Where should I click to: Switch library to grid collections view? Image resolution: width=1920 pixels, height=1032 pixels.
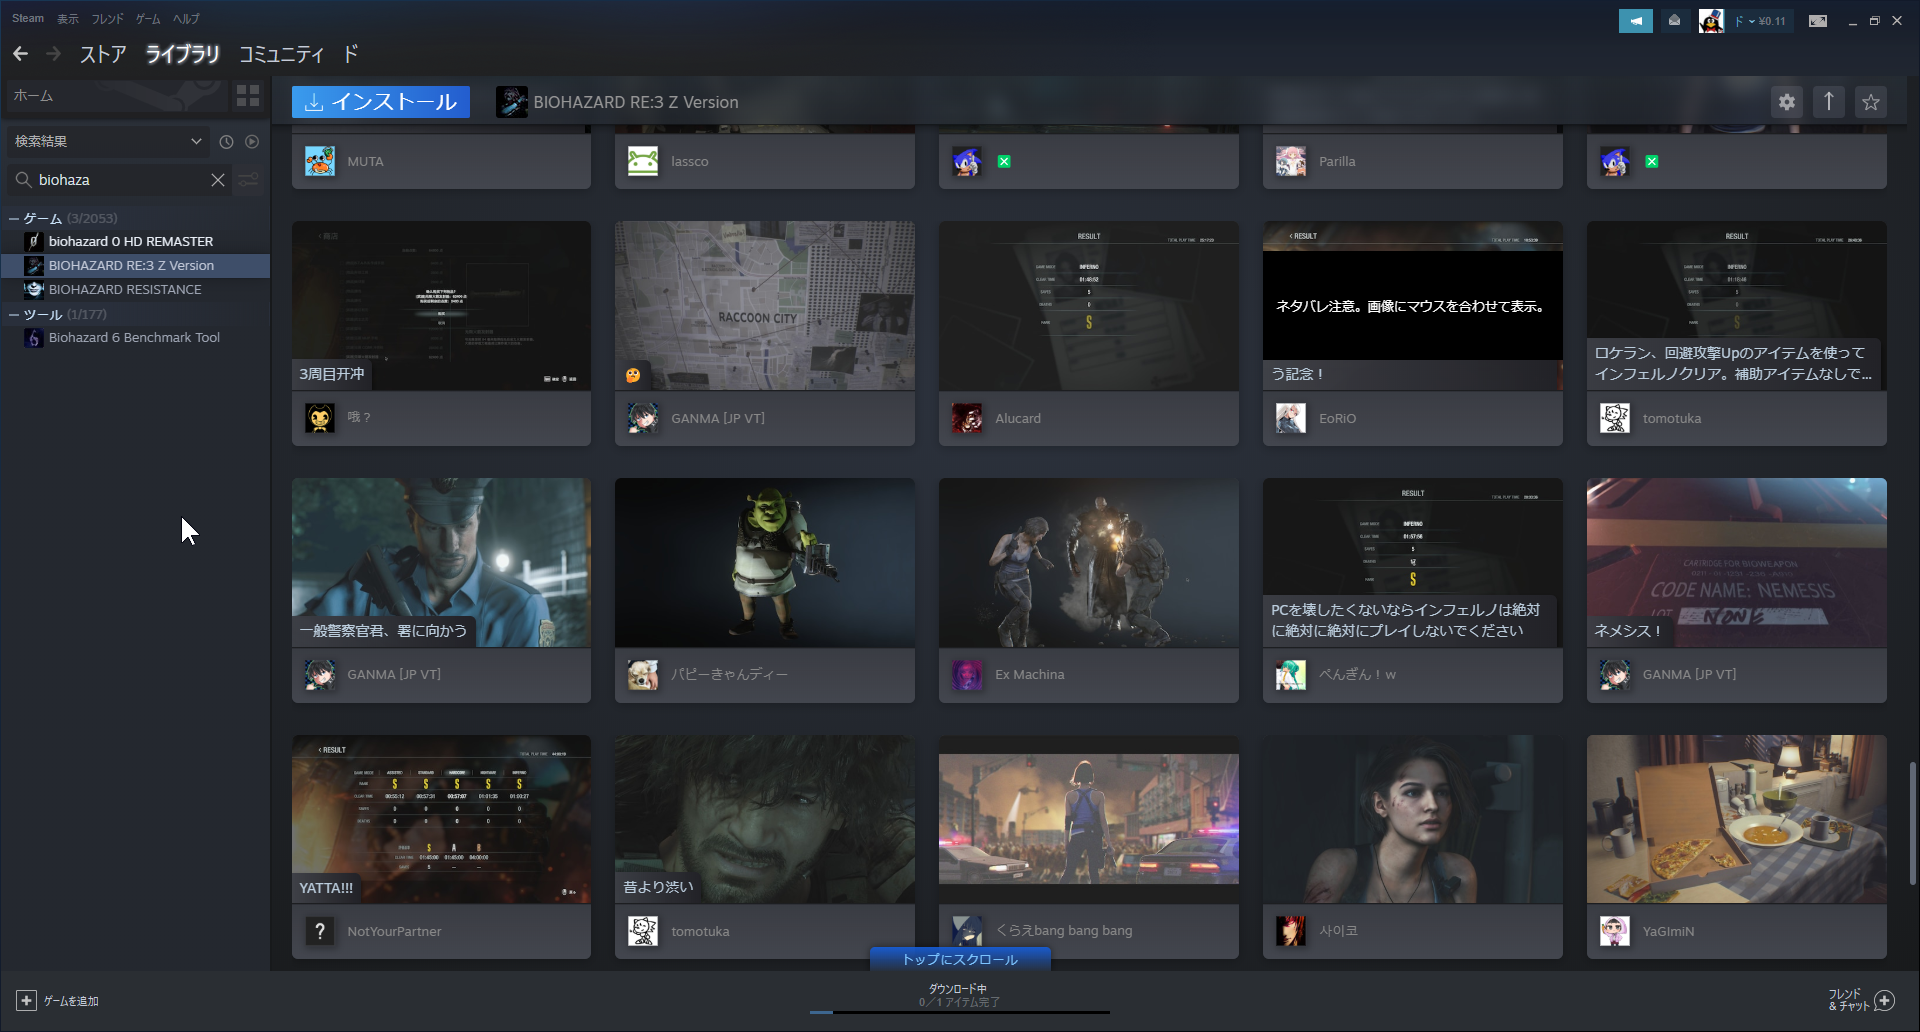(x=248, y=96)
